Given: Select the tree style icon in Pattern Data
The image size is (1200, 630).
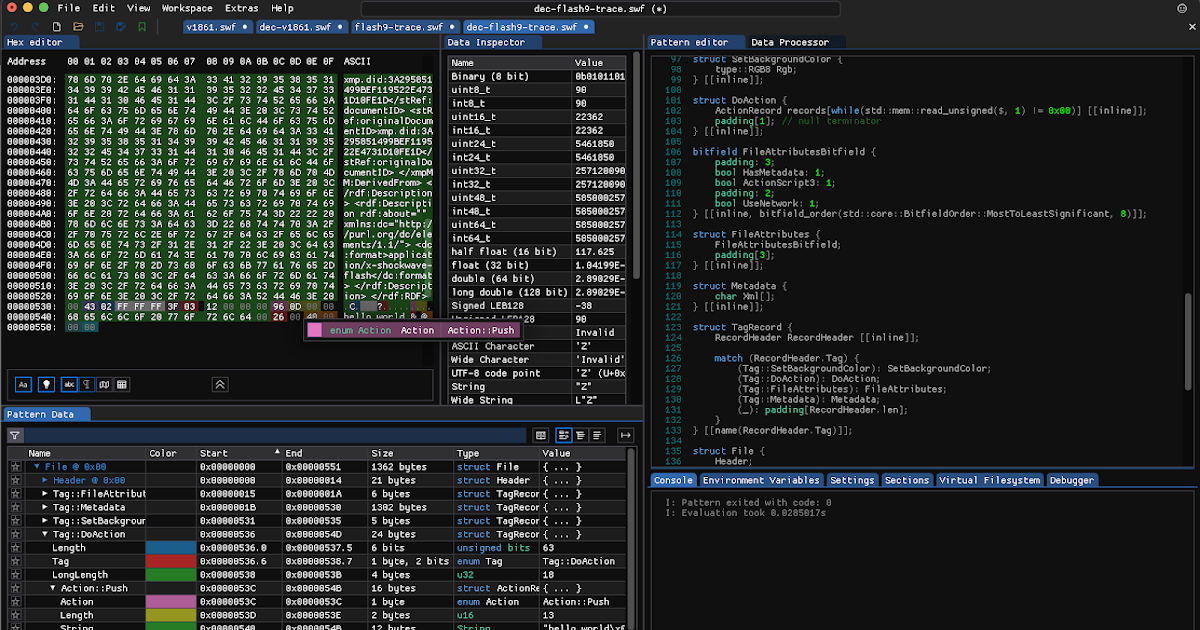Looking at the screenshot, I should coord(564,435).
